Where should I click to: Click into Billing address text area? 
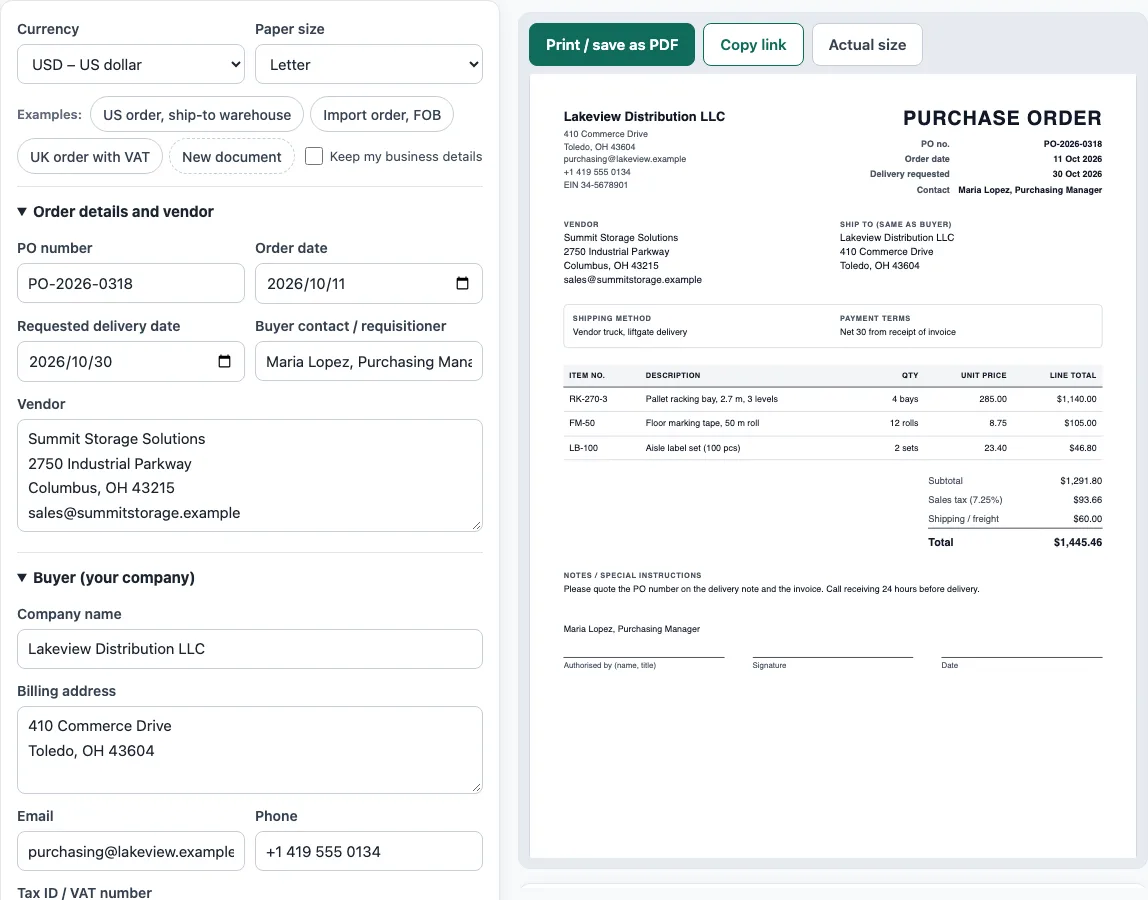250,750
